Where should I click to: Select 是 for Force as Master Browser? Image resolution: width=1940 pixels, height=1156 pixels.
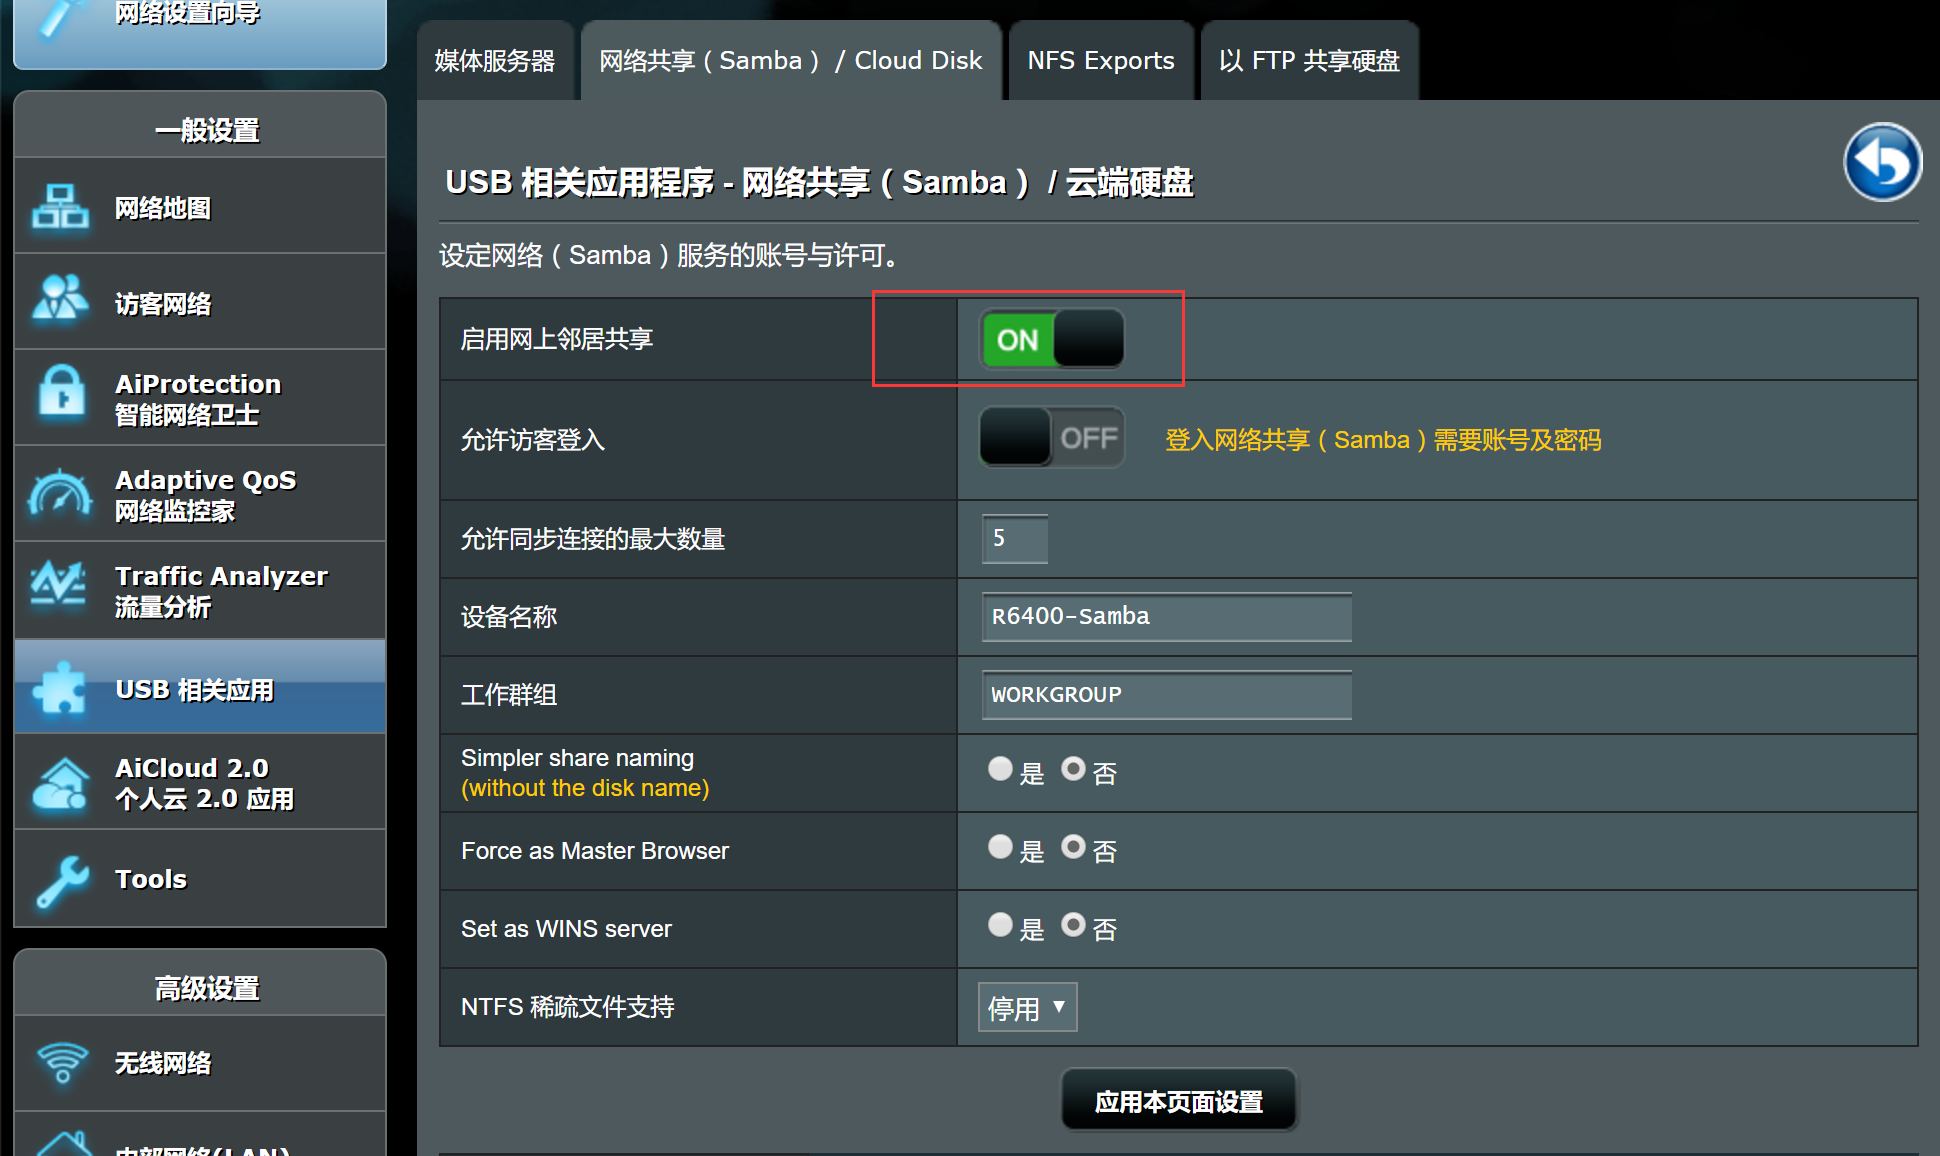coord(1000,847)
